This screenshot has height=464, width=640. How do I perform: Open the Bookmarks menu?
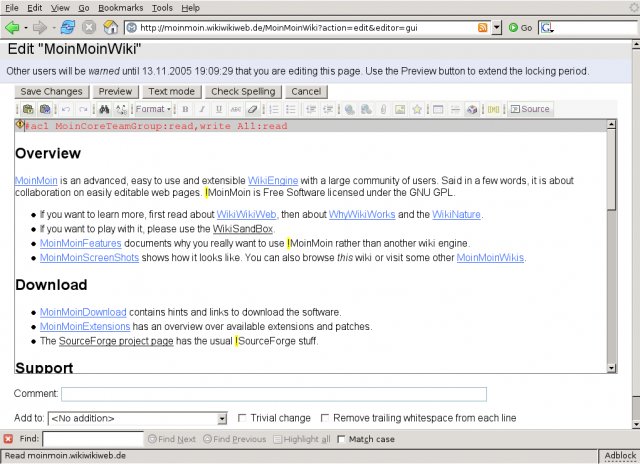(x=118, y=7)
